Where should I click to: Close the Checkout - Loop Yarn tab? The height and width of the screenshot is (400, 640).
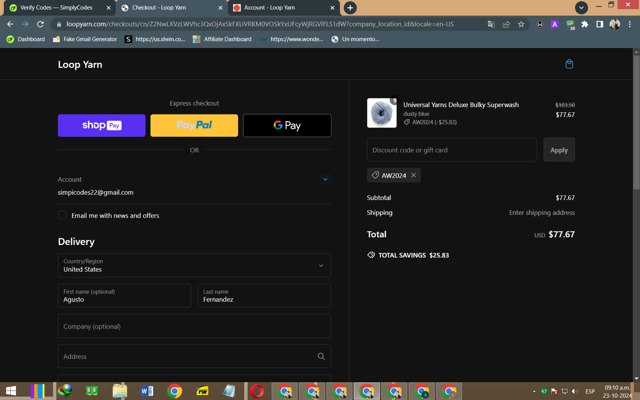(220, 8)
